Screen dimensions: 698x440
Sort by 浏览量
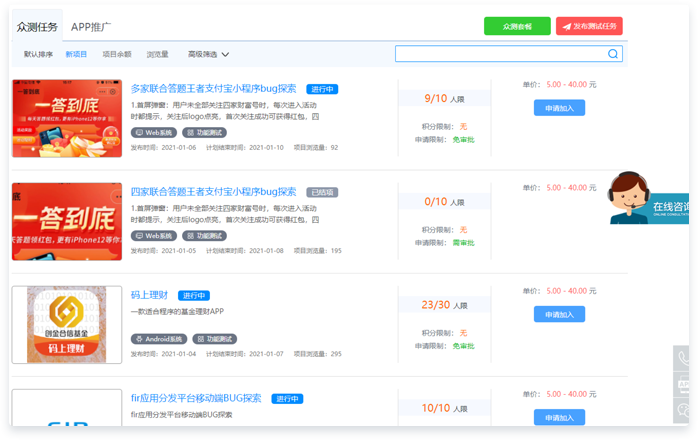point(158,54)
